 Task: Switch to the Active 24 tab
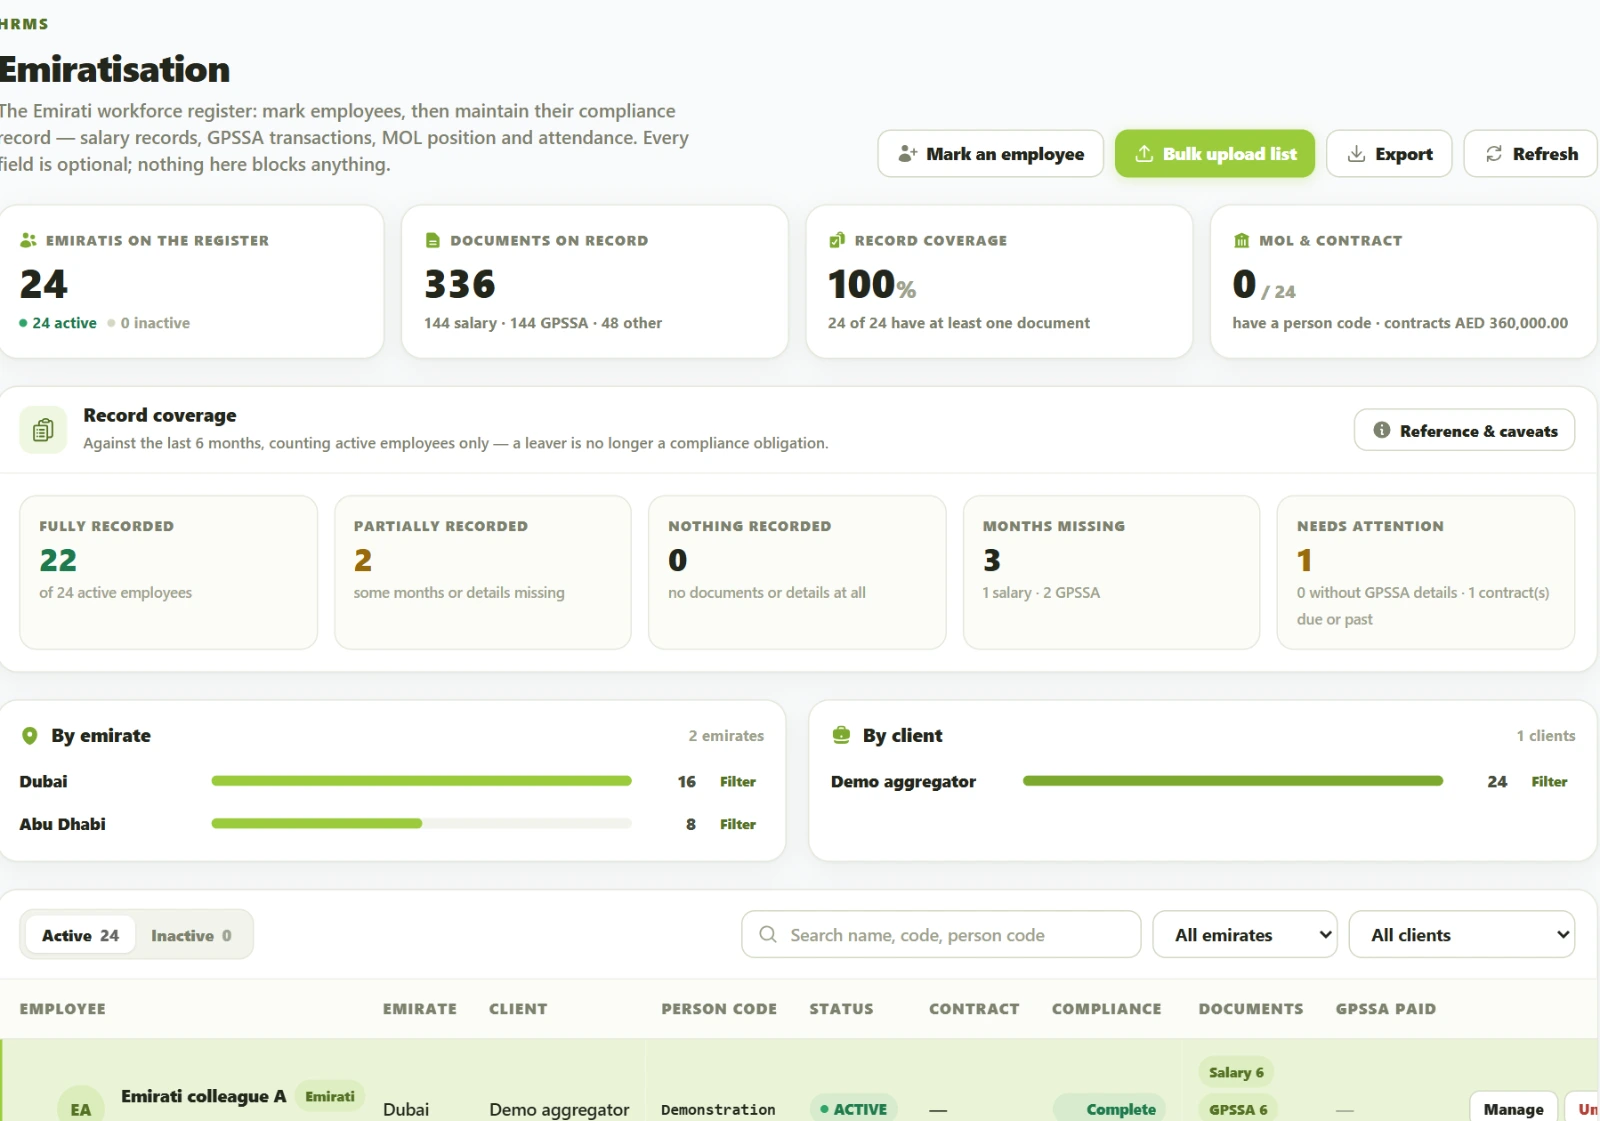click(80, 935)
